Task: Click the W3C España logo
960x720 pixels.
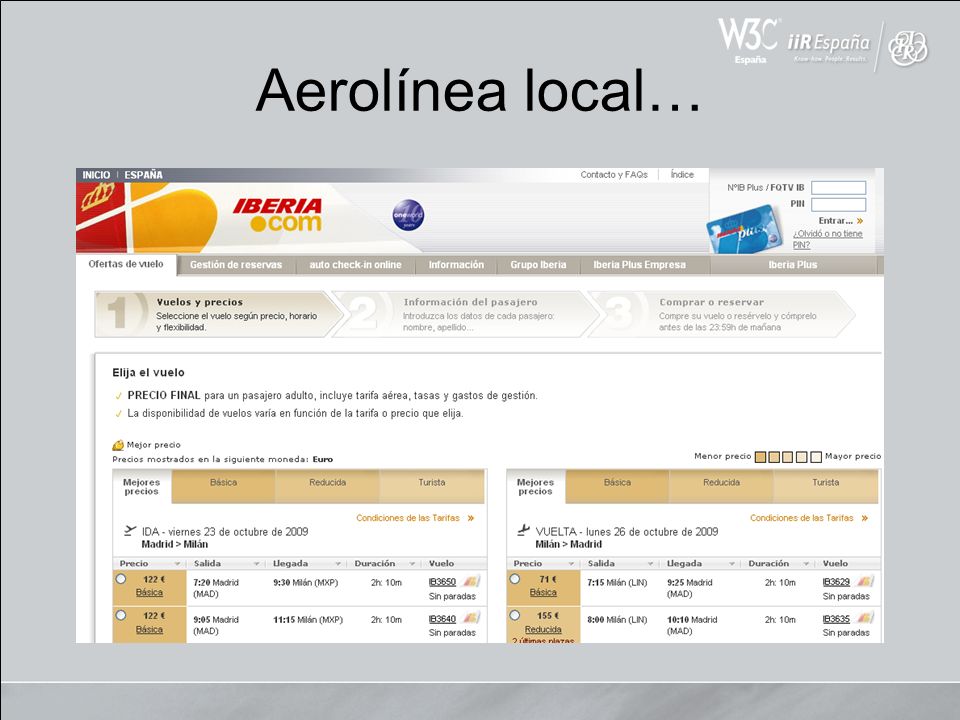Action: click(749, 40)
